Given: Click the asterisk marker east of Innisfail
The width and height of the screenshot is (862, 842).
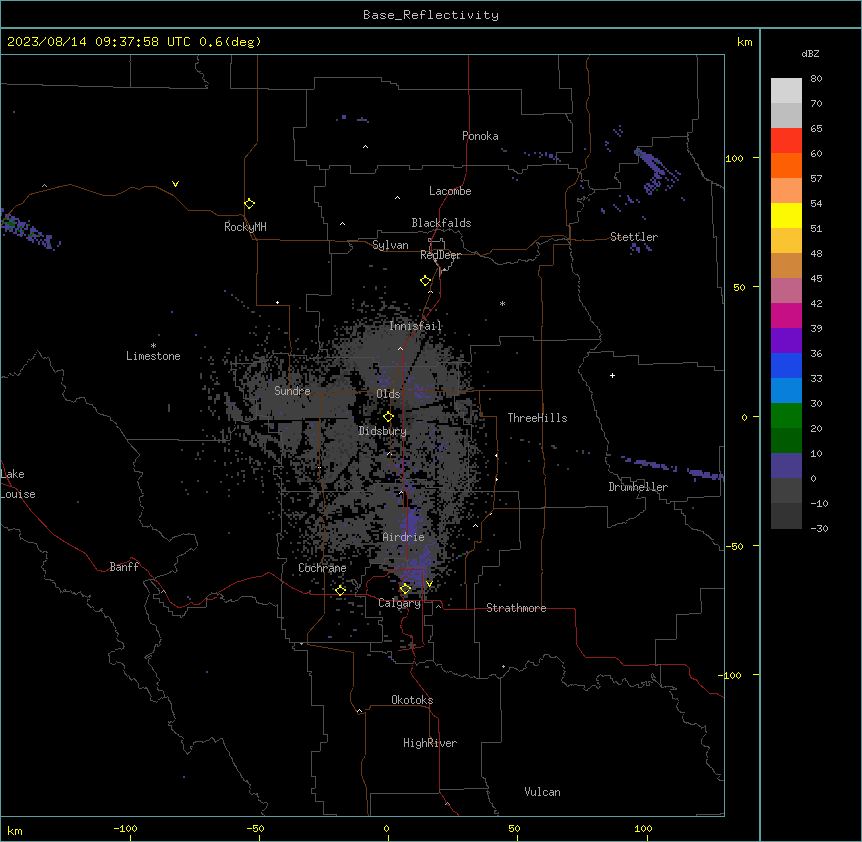Looking at the screenshot, I should point(502,303).
